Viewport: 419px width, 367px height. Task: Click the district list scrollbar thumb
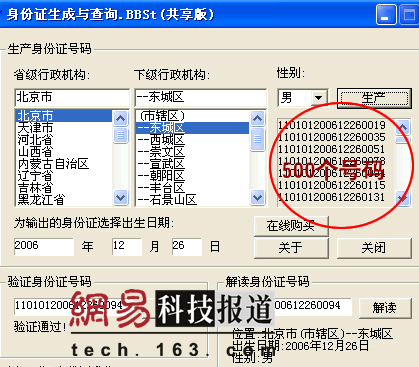click(257, 139)
